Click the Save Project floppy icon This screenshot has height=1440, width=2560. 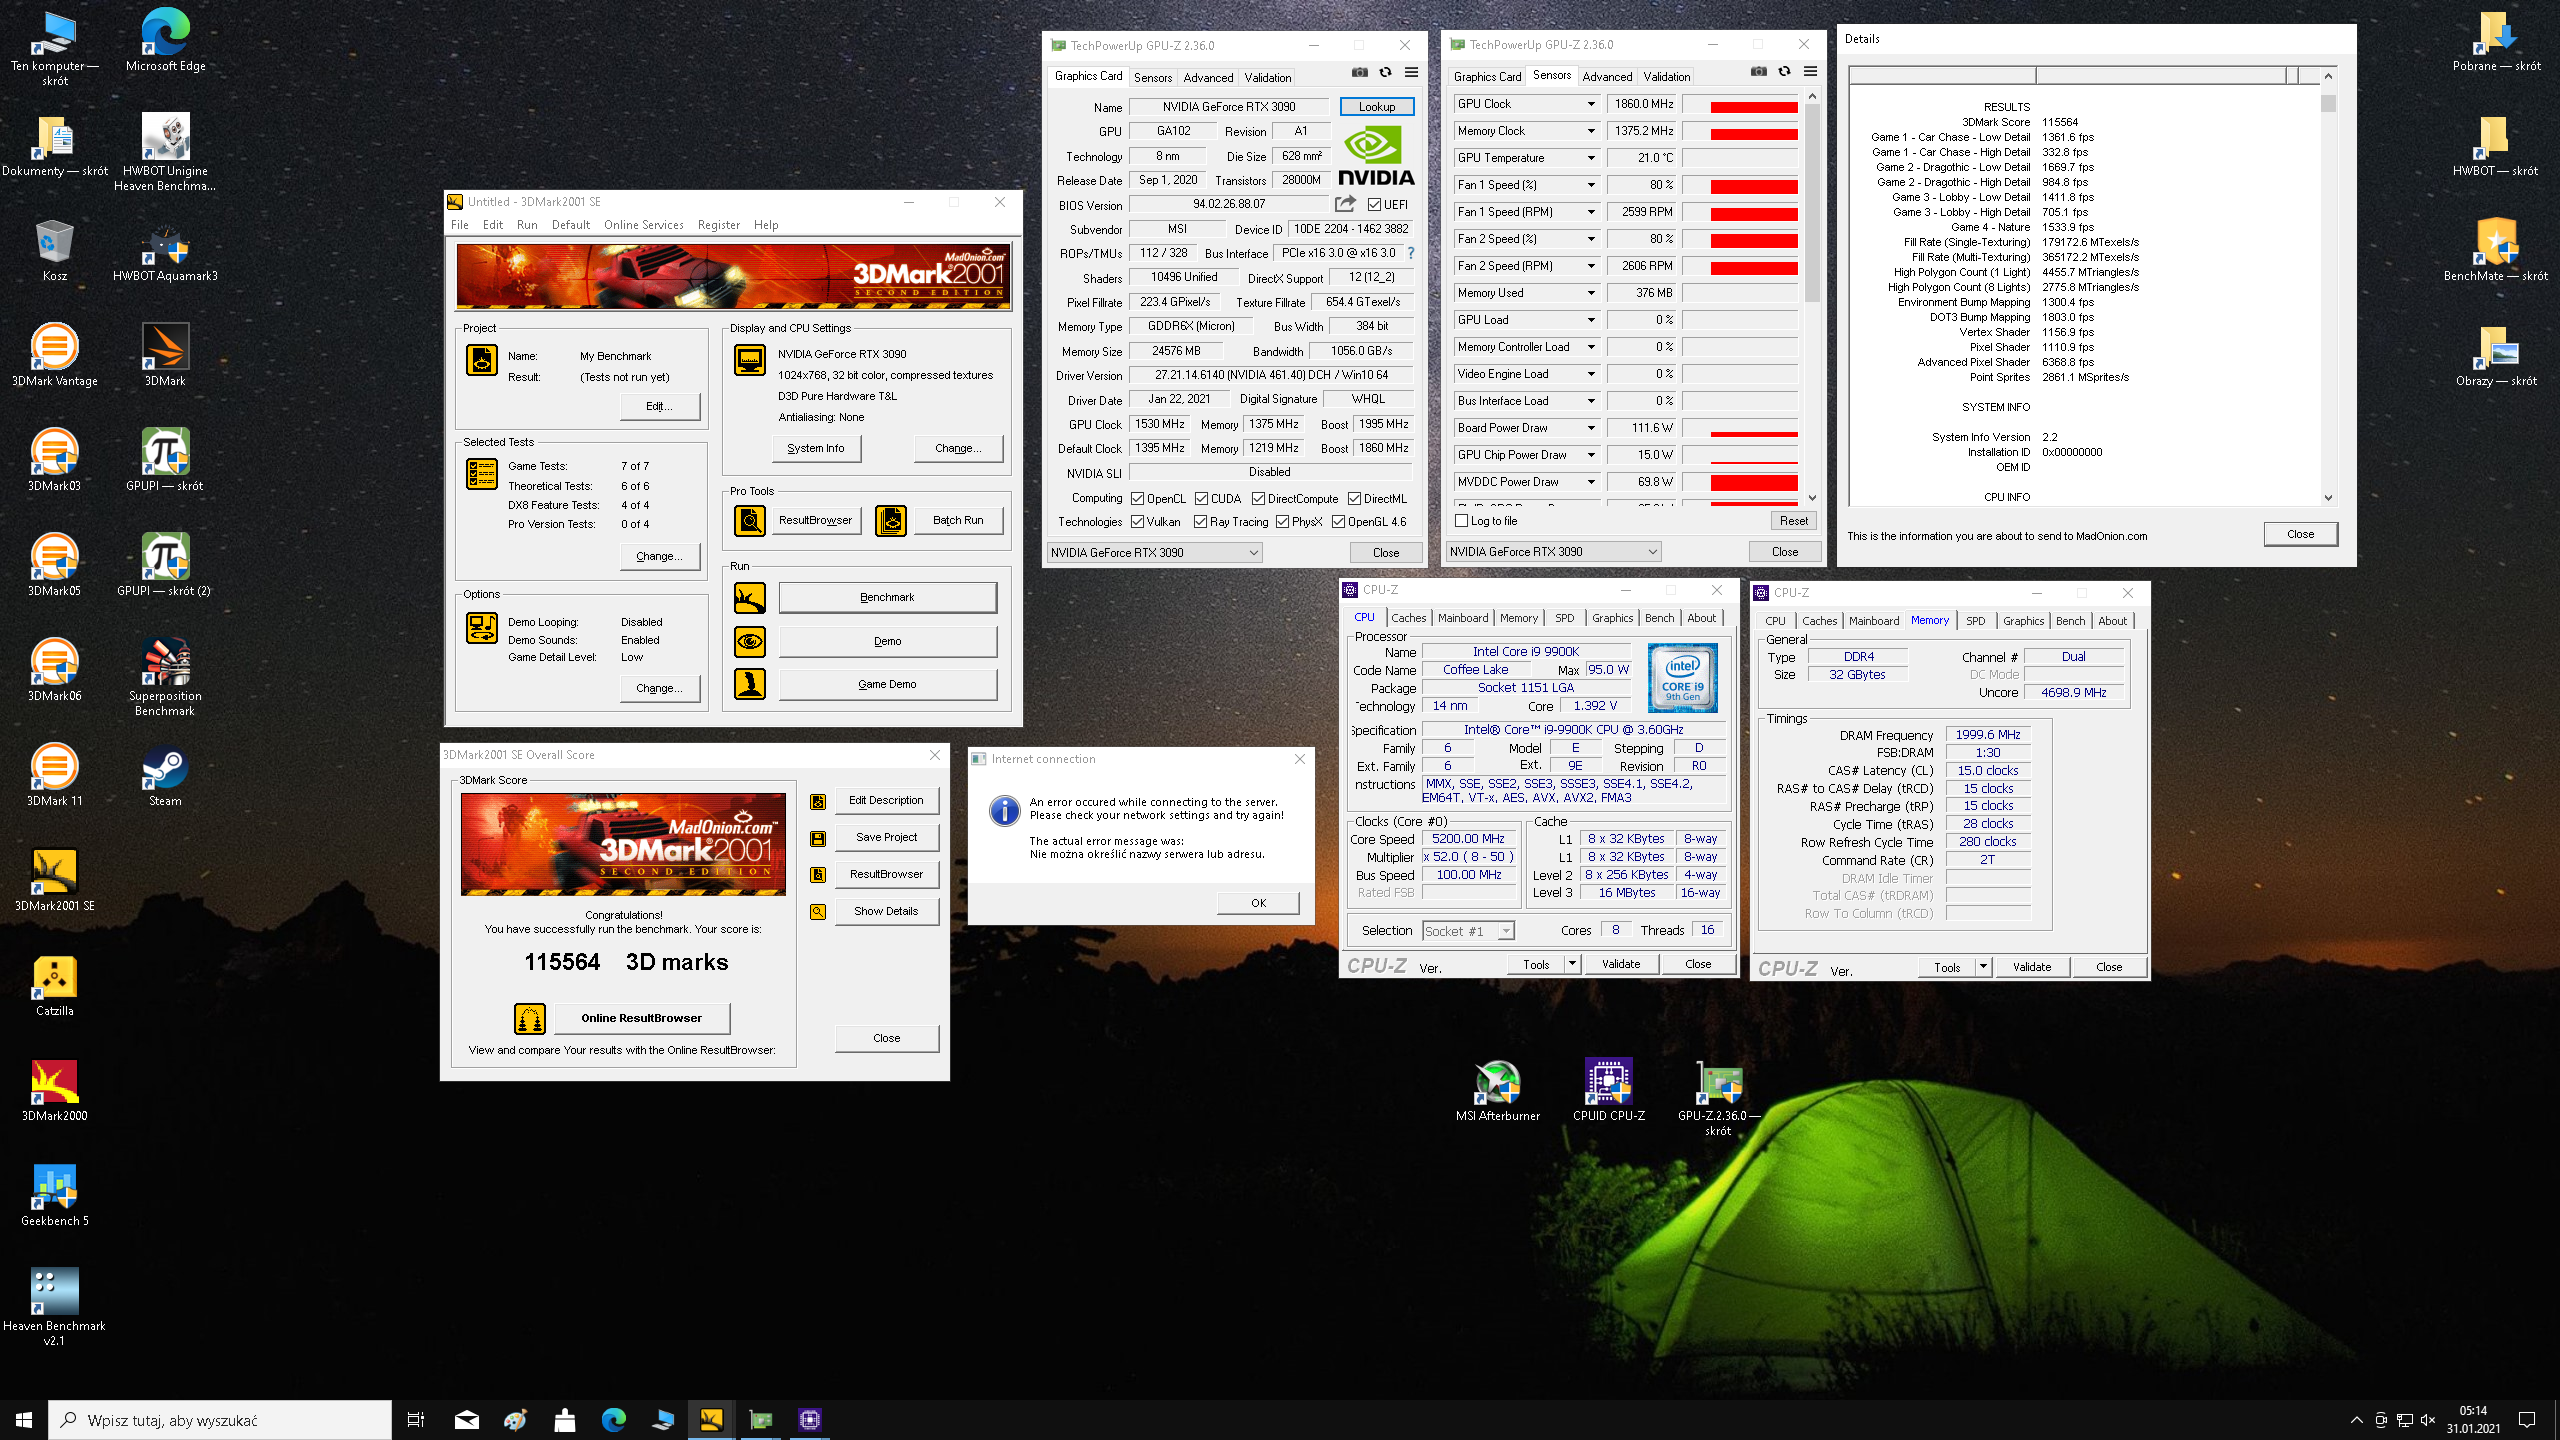click(x=818, y=838)
